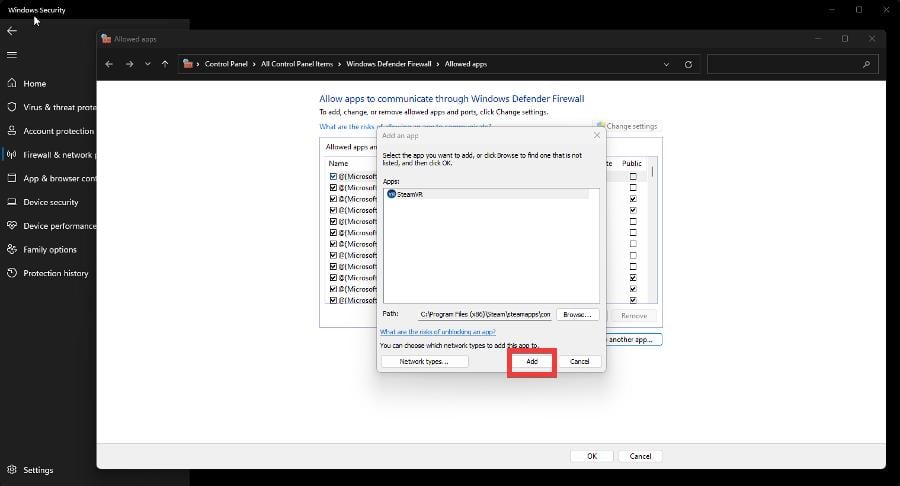Click the Protection history clock icon
The height and width of the screenshot is (486, 900).
[x=12, y=273]
